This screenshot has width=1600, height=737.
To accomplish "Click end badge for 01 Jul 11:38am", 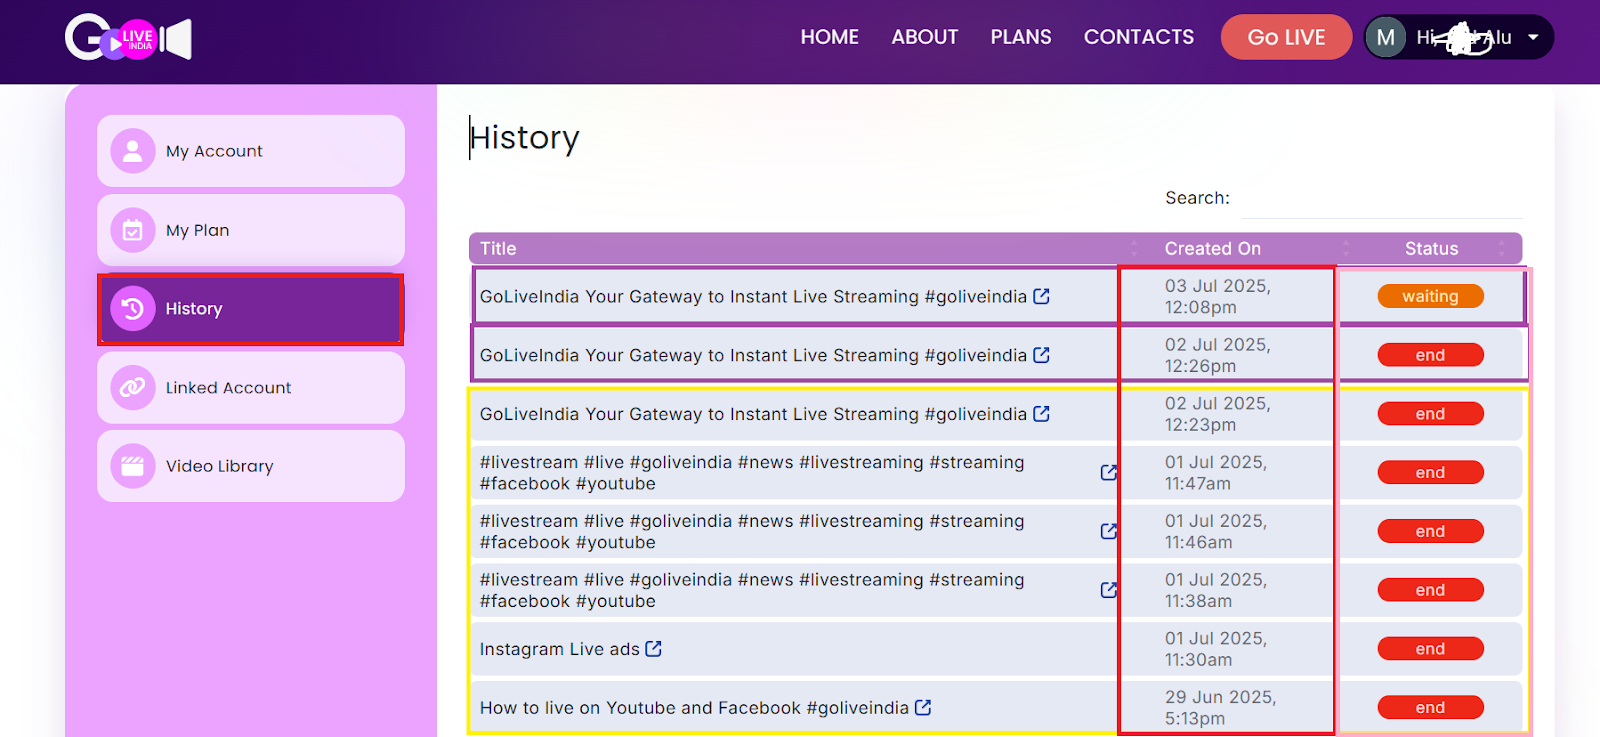I will (x=1430, y=590).
